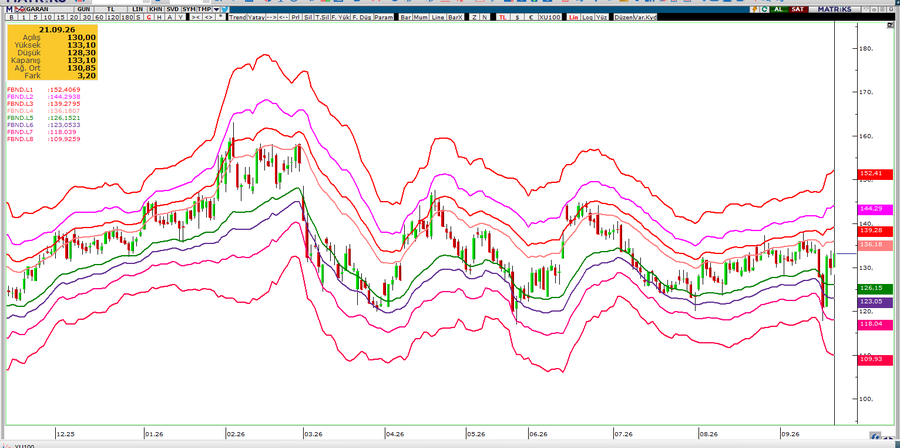Viewport: 900px width, 448px height.
Task: Click the Düzen layout button
Action: (623, 17)
